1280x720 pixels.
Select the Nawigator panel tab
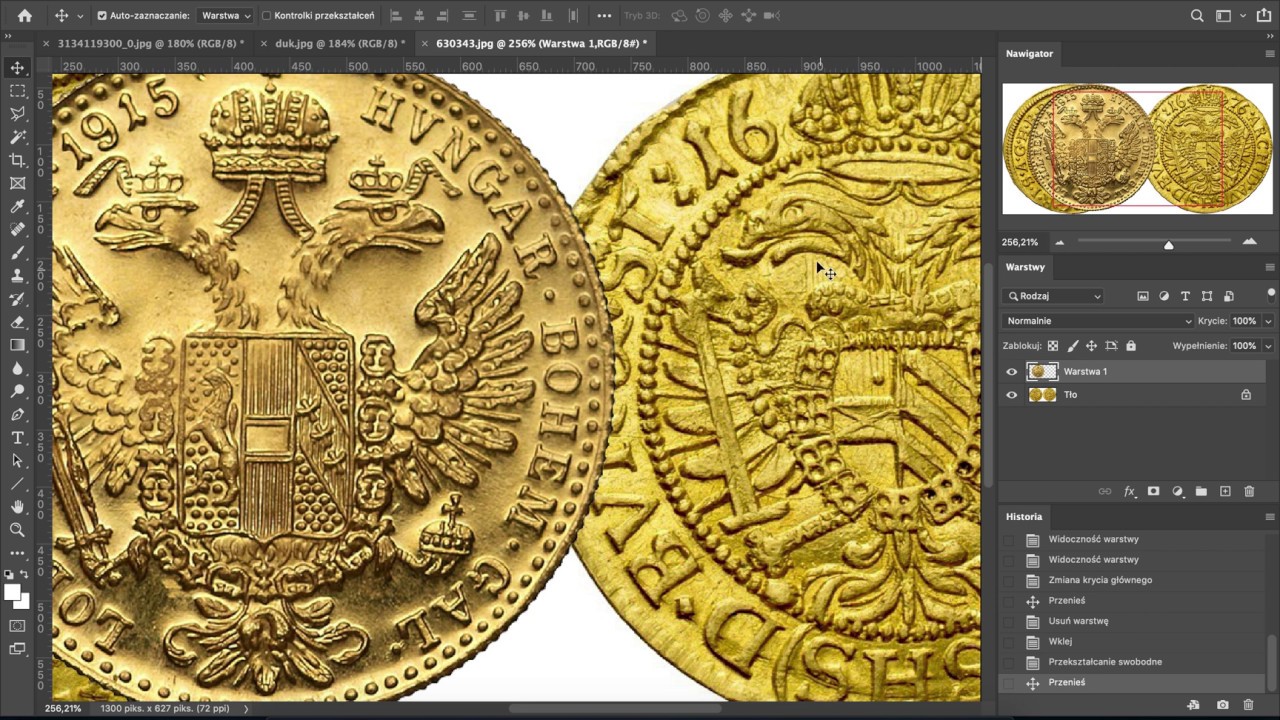pos(1029,54)
